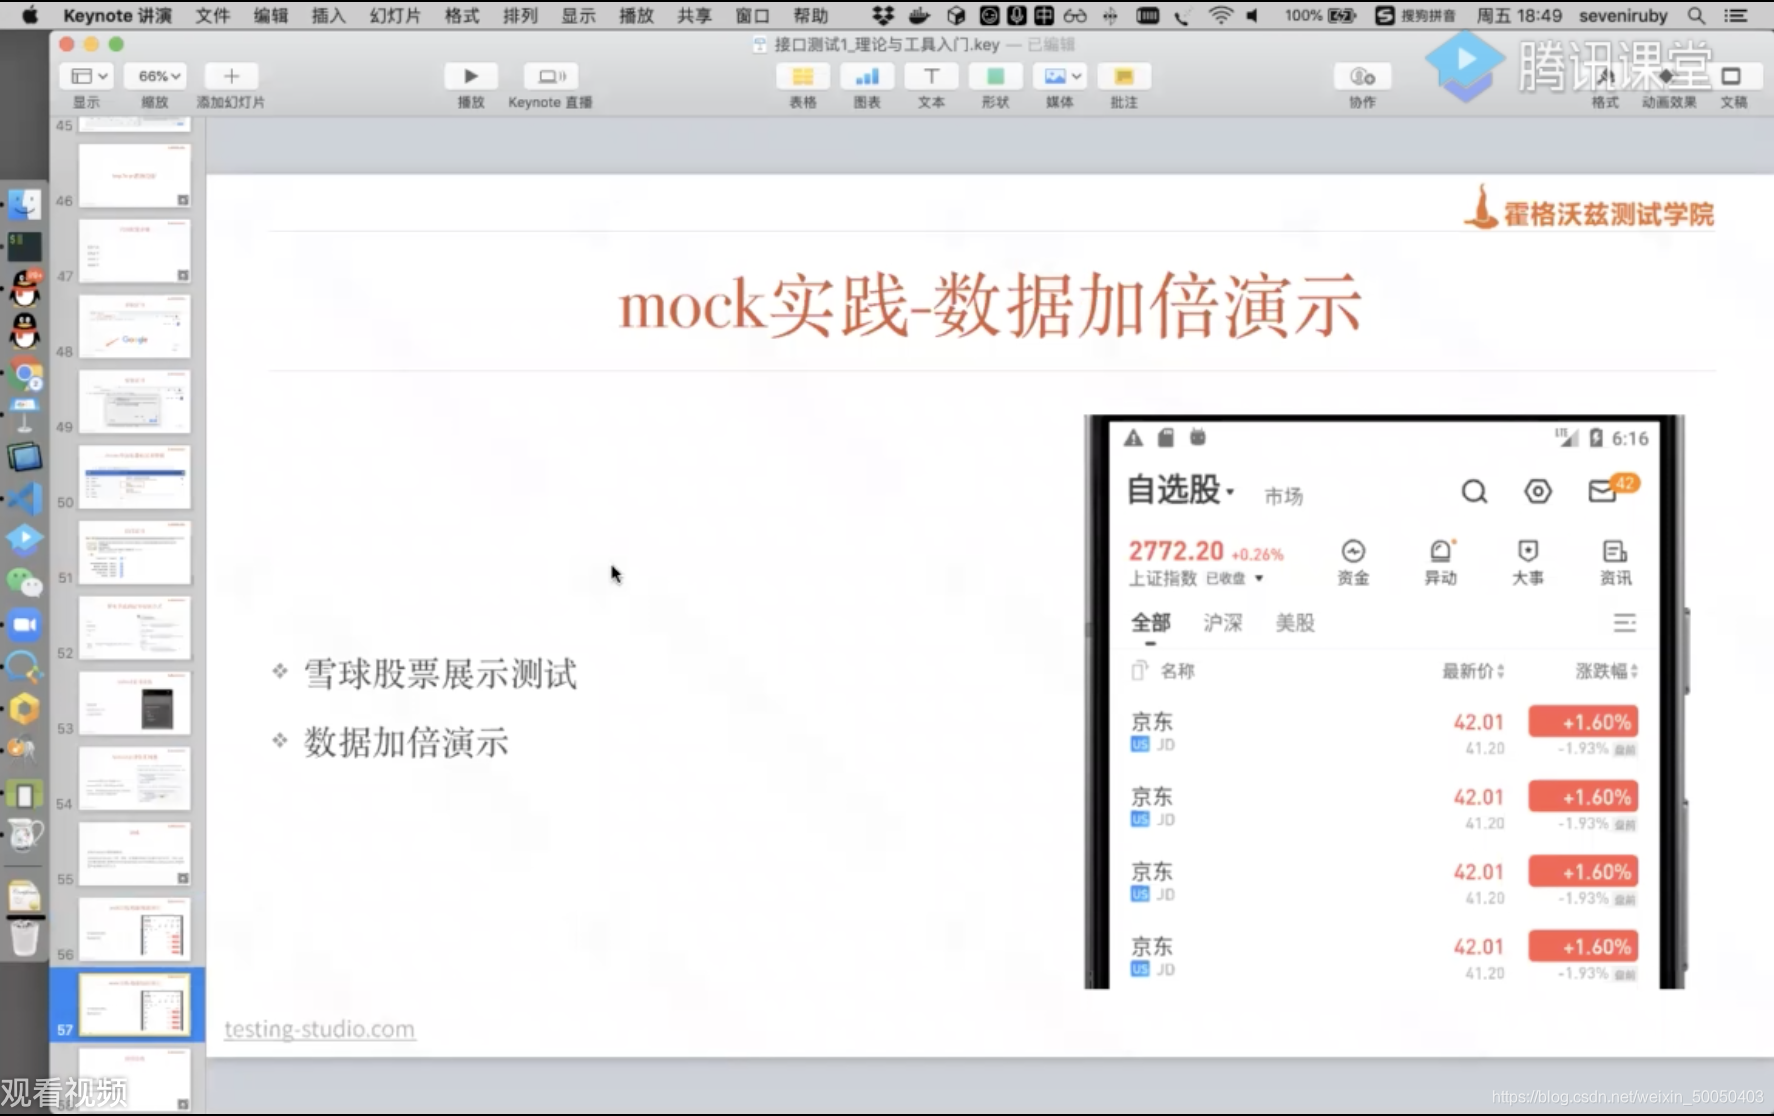This screenshot has height=1116, width=1774.
Task: Click the Wi-Fi status icon
Action: (x=1221, y=15)
